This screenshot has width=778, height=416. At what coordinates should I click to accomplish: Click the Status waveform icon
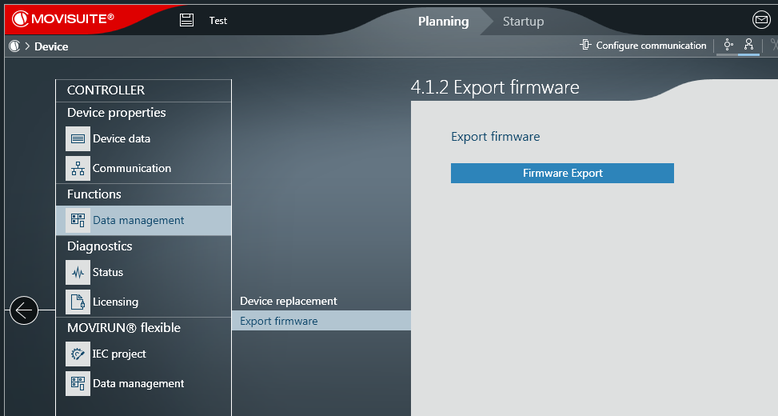[78, 272]
